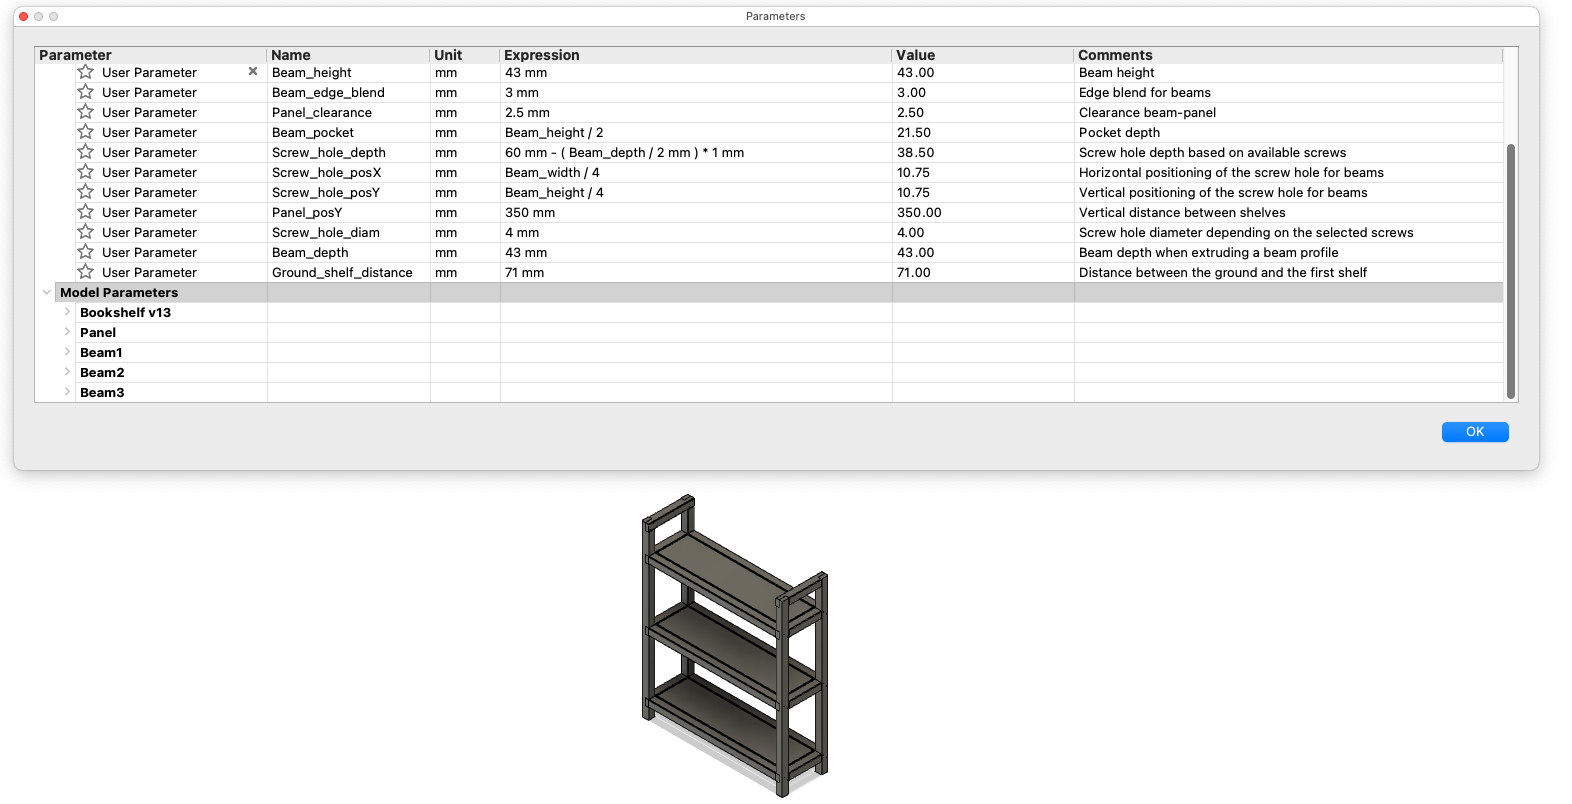Select the Panel_posY name cell
1572x804 pixels.
point(349,212)
